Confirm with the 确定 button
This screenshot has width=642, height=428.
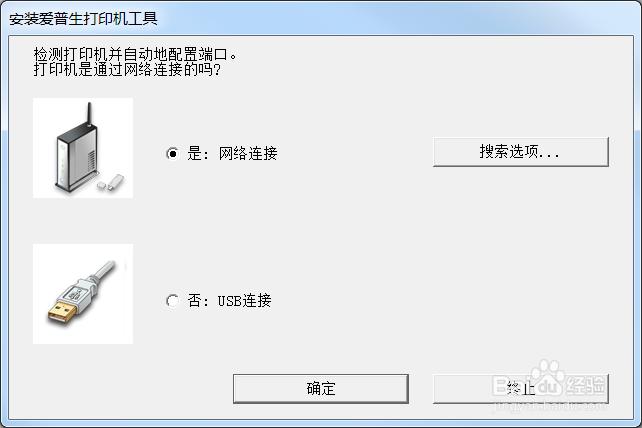(321, 388)
